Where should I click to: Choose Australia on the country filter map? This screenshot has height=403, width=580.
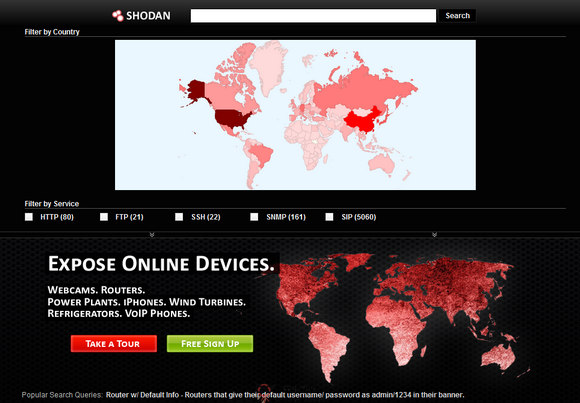coord(382,164)
